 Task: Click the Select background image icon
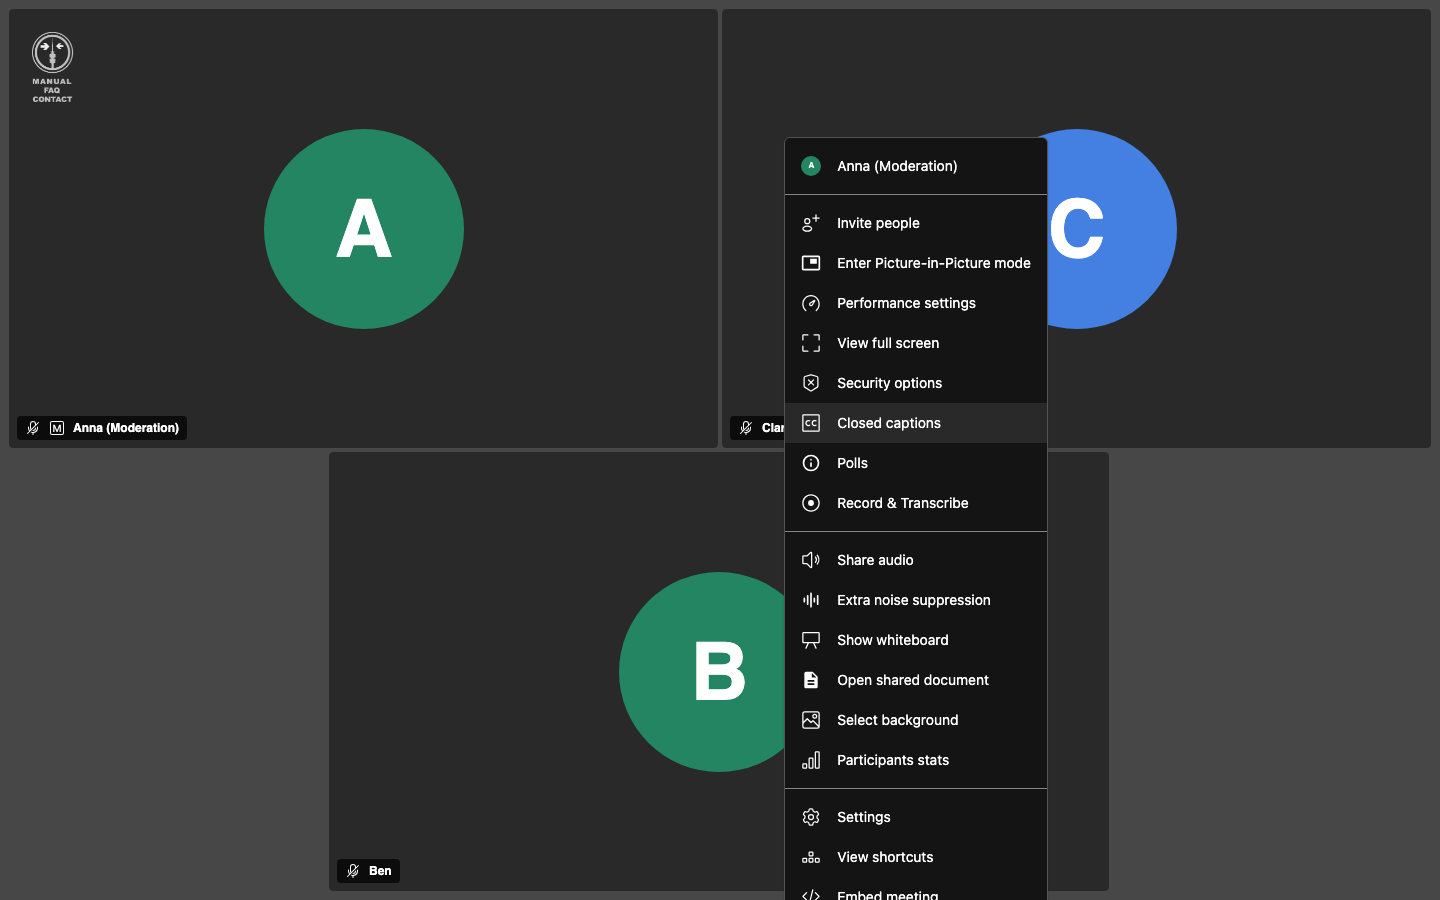coord(811,720)
